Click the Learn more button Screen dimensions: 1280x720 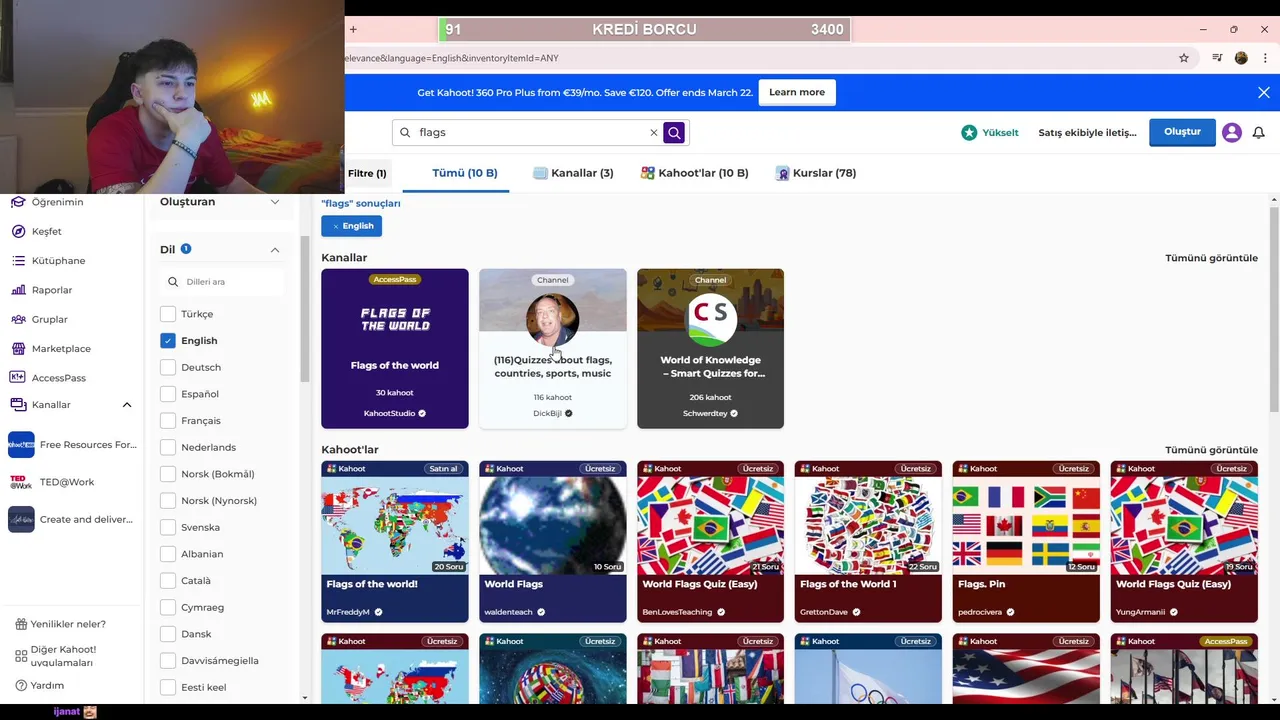pos(797,92)
